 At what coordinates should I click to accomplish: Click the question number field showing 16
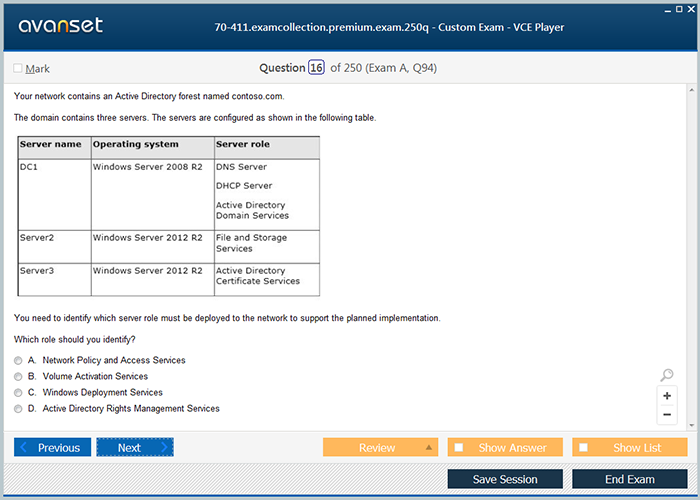(x=316, y=68)
